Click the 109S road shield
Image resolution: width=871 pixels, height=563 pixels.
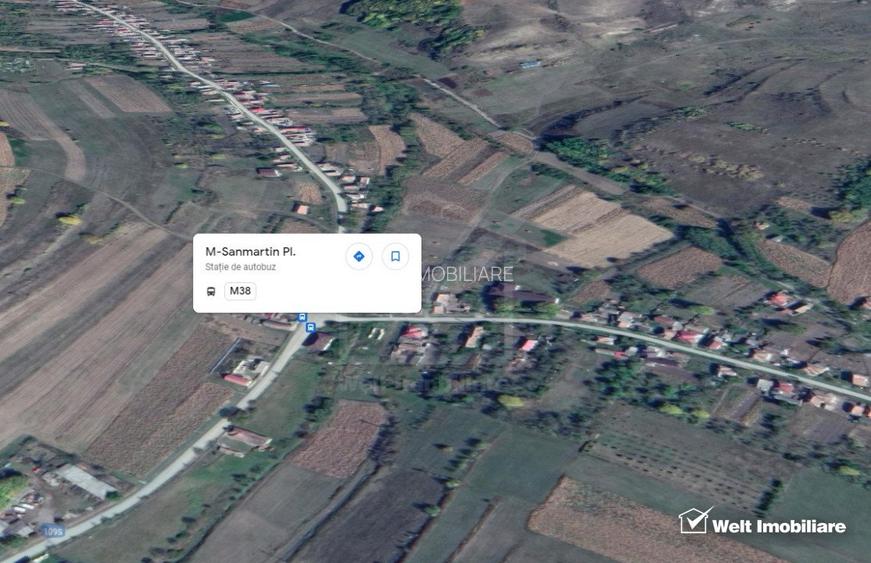[53, 531]
